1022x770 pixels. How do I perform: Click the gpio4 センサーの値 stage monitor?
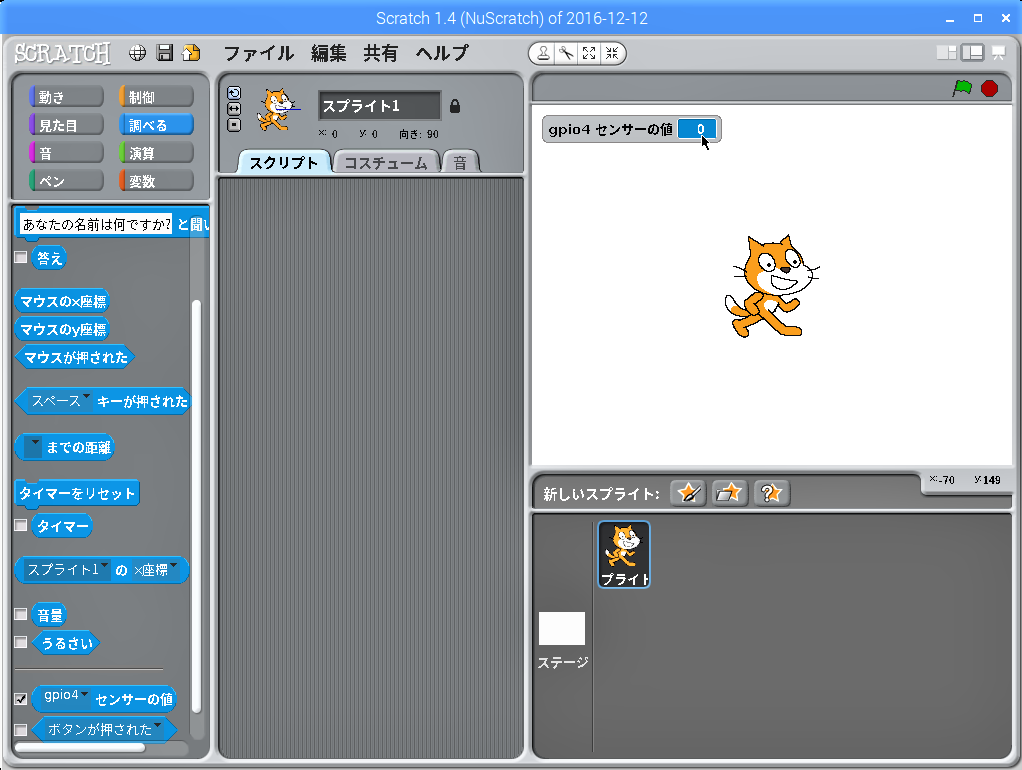click(x=632, y=129)
